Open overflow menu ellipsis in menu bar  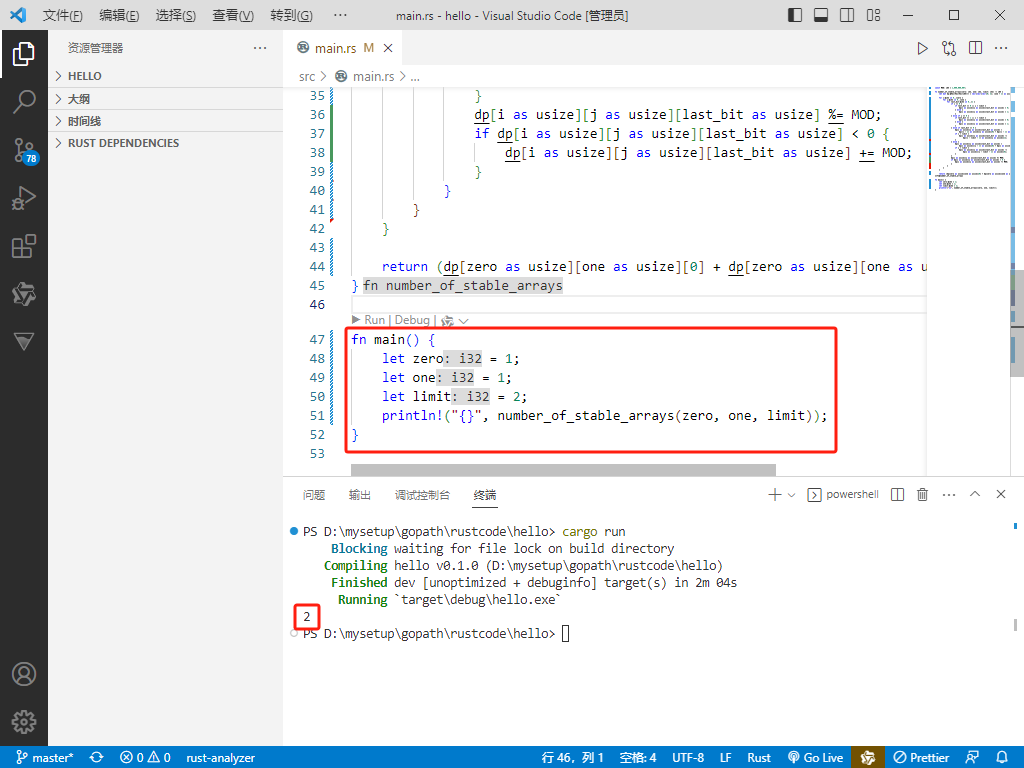[340, 15]
